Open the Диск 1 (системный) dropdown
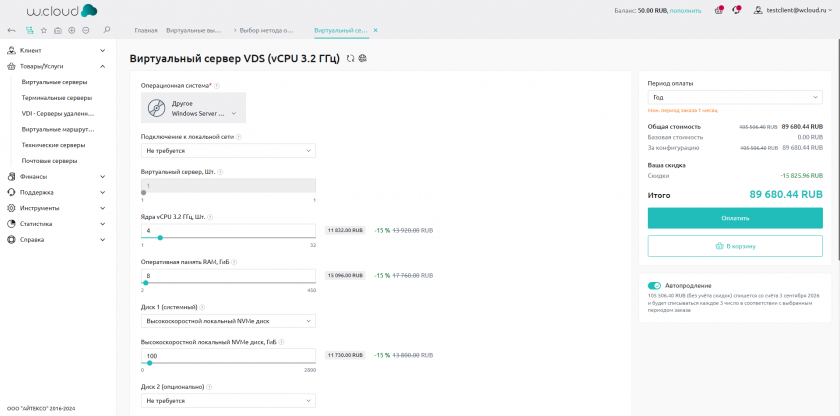The height and width of the screenshot is (416, 840). [x=228, y=321]
